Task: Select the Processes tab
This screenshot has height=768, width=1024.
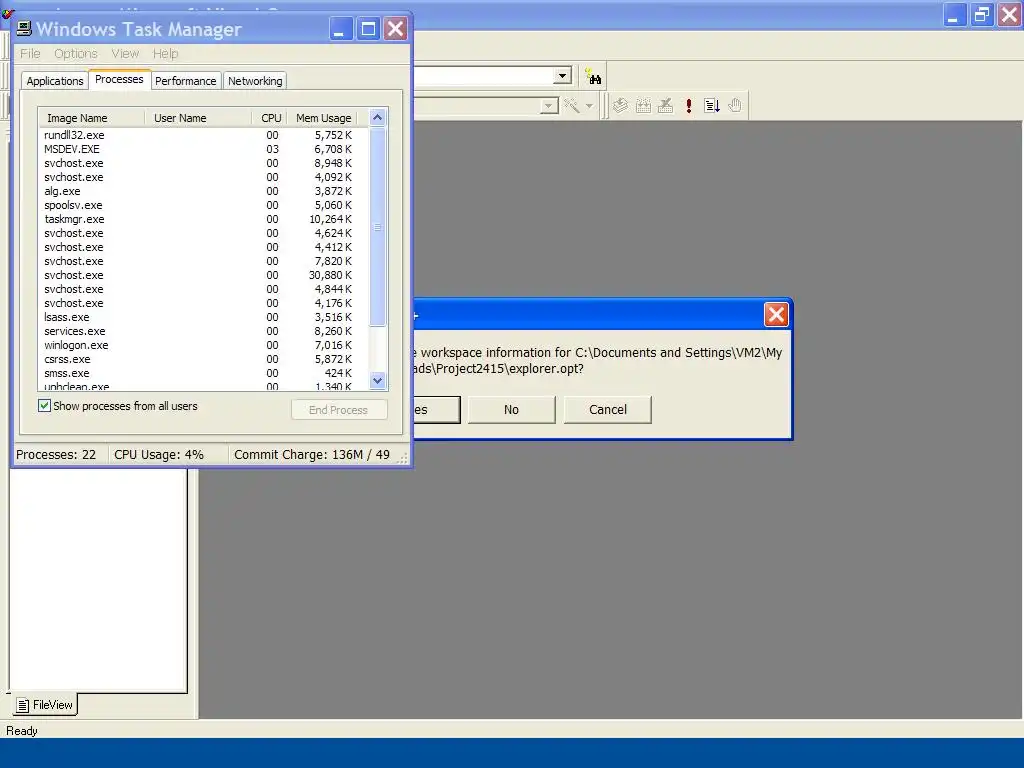Action: point(119,79)
